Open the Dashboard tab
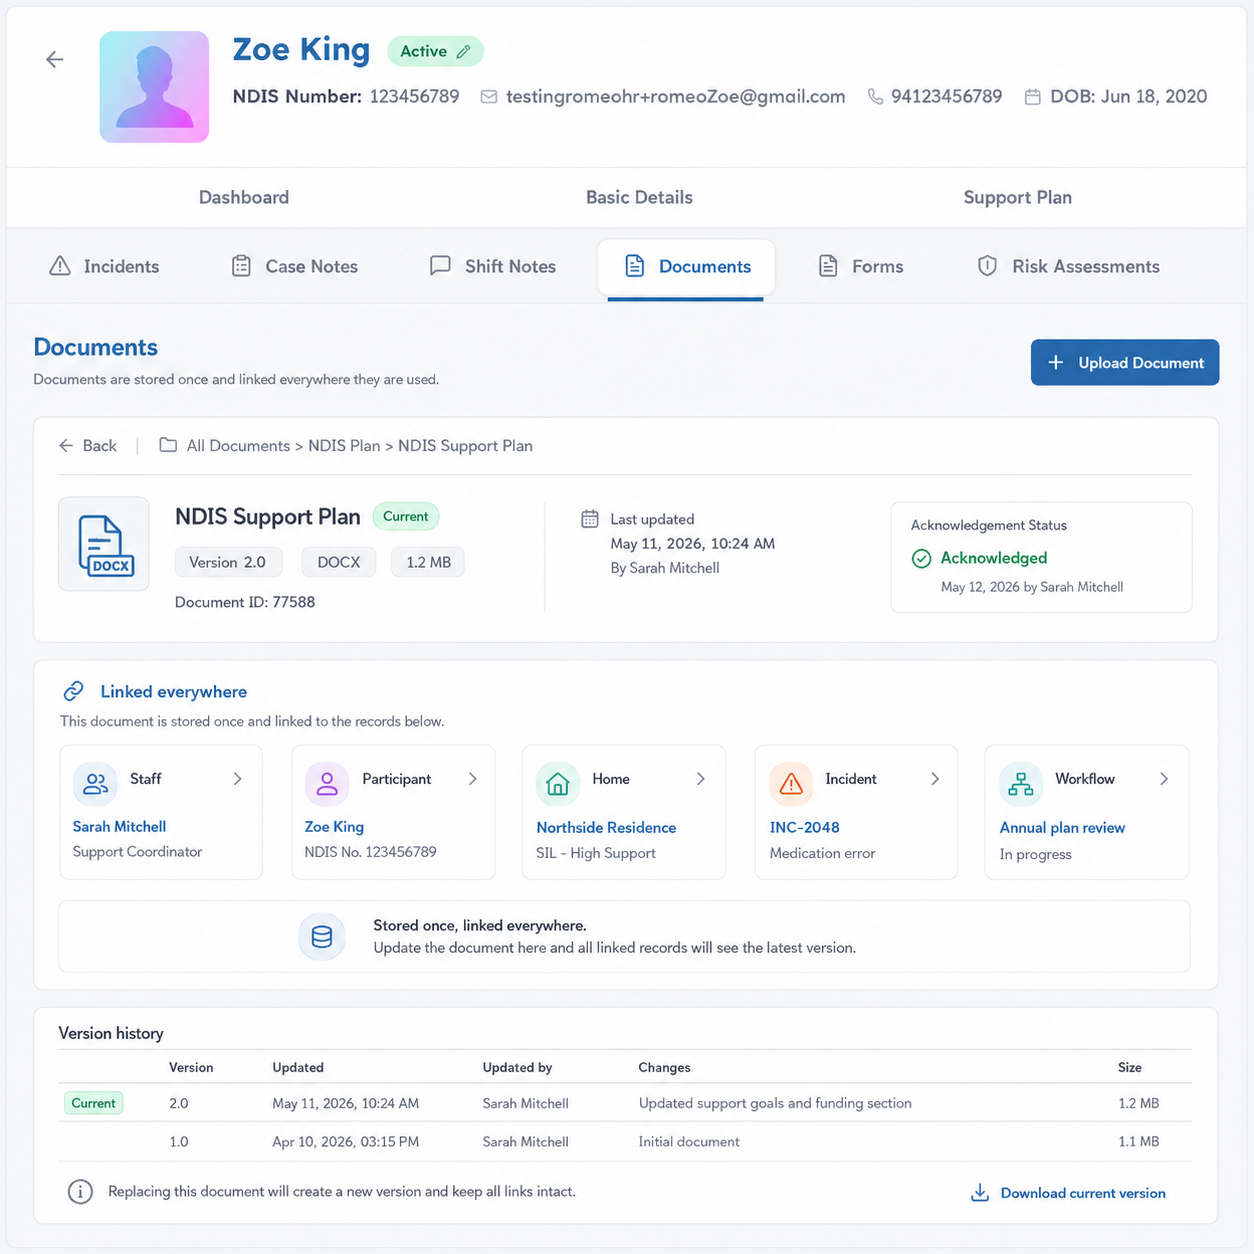1254x1254 pixels. (x=244, y=197)
